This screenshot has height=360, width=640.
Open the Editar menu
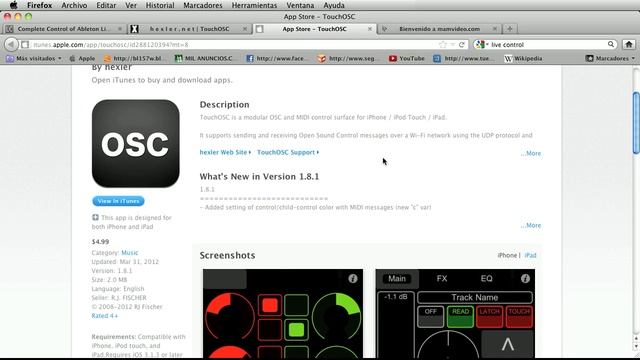(106, 5)
